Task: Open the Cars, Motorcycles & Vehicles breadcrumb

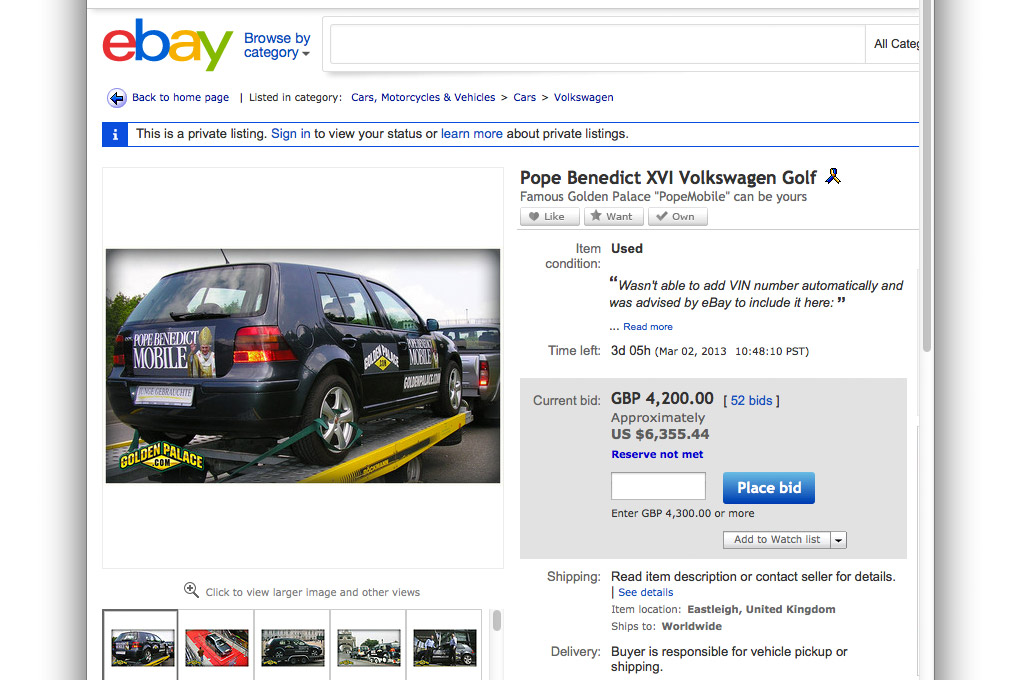Action: tap(423, 98)
